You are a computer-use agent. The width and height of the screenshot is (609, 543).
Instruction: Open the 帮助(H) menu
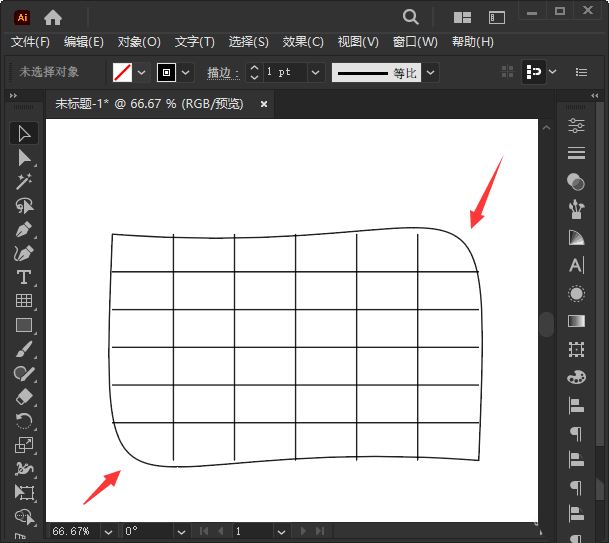tap(473, 42)
